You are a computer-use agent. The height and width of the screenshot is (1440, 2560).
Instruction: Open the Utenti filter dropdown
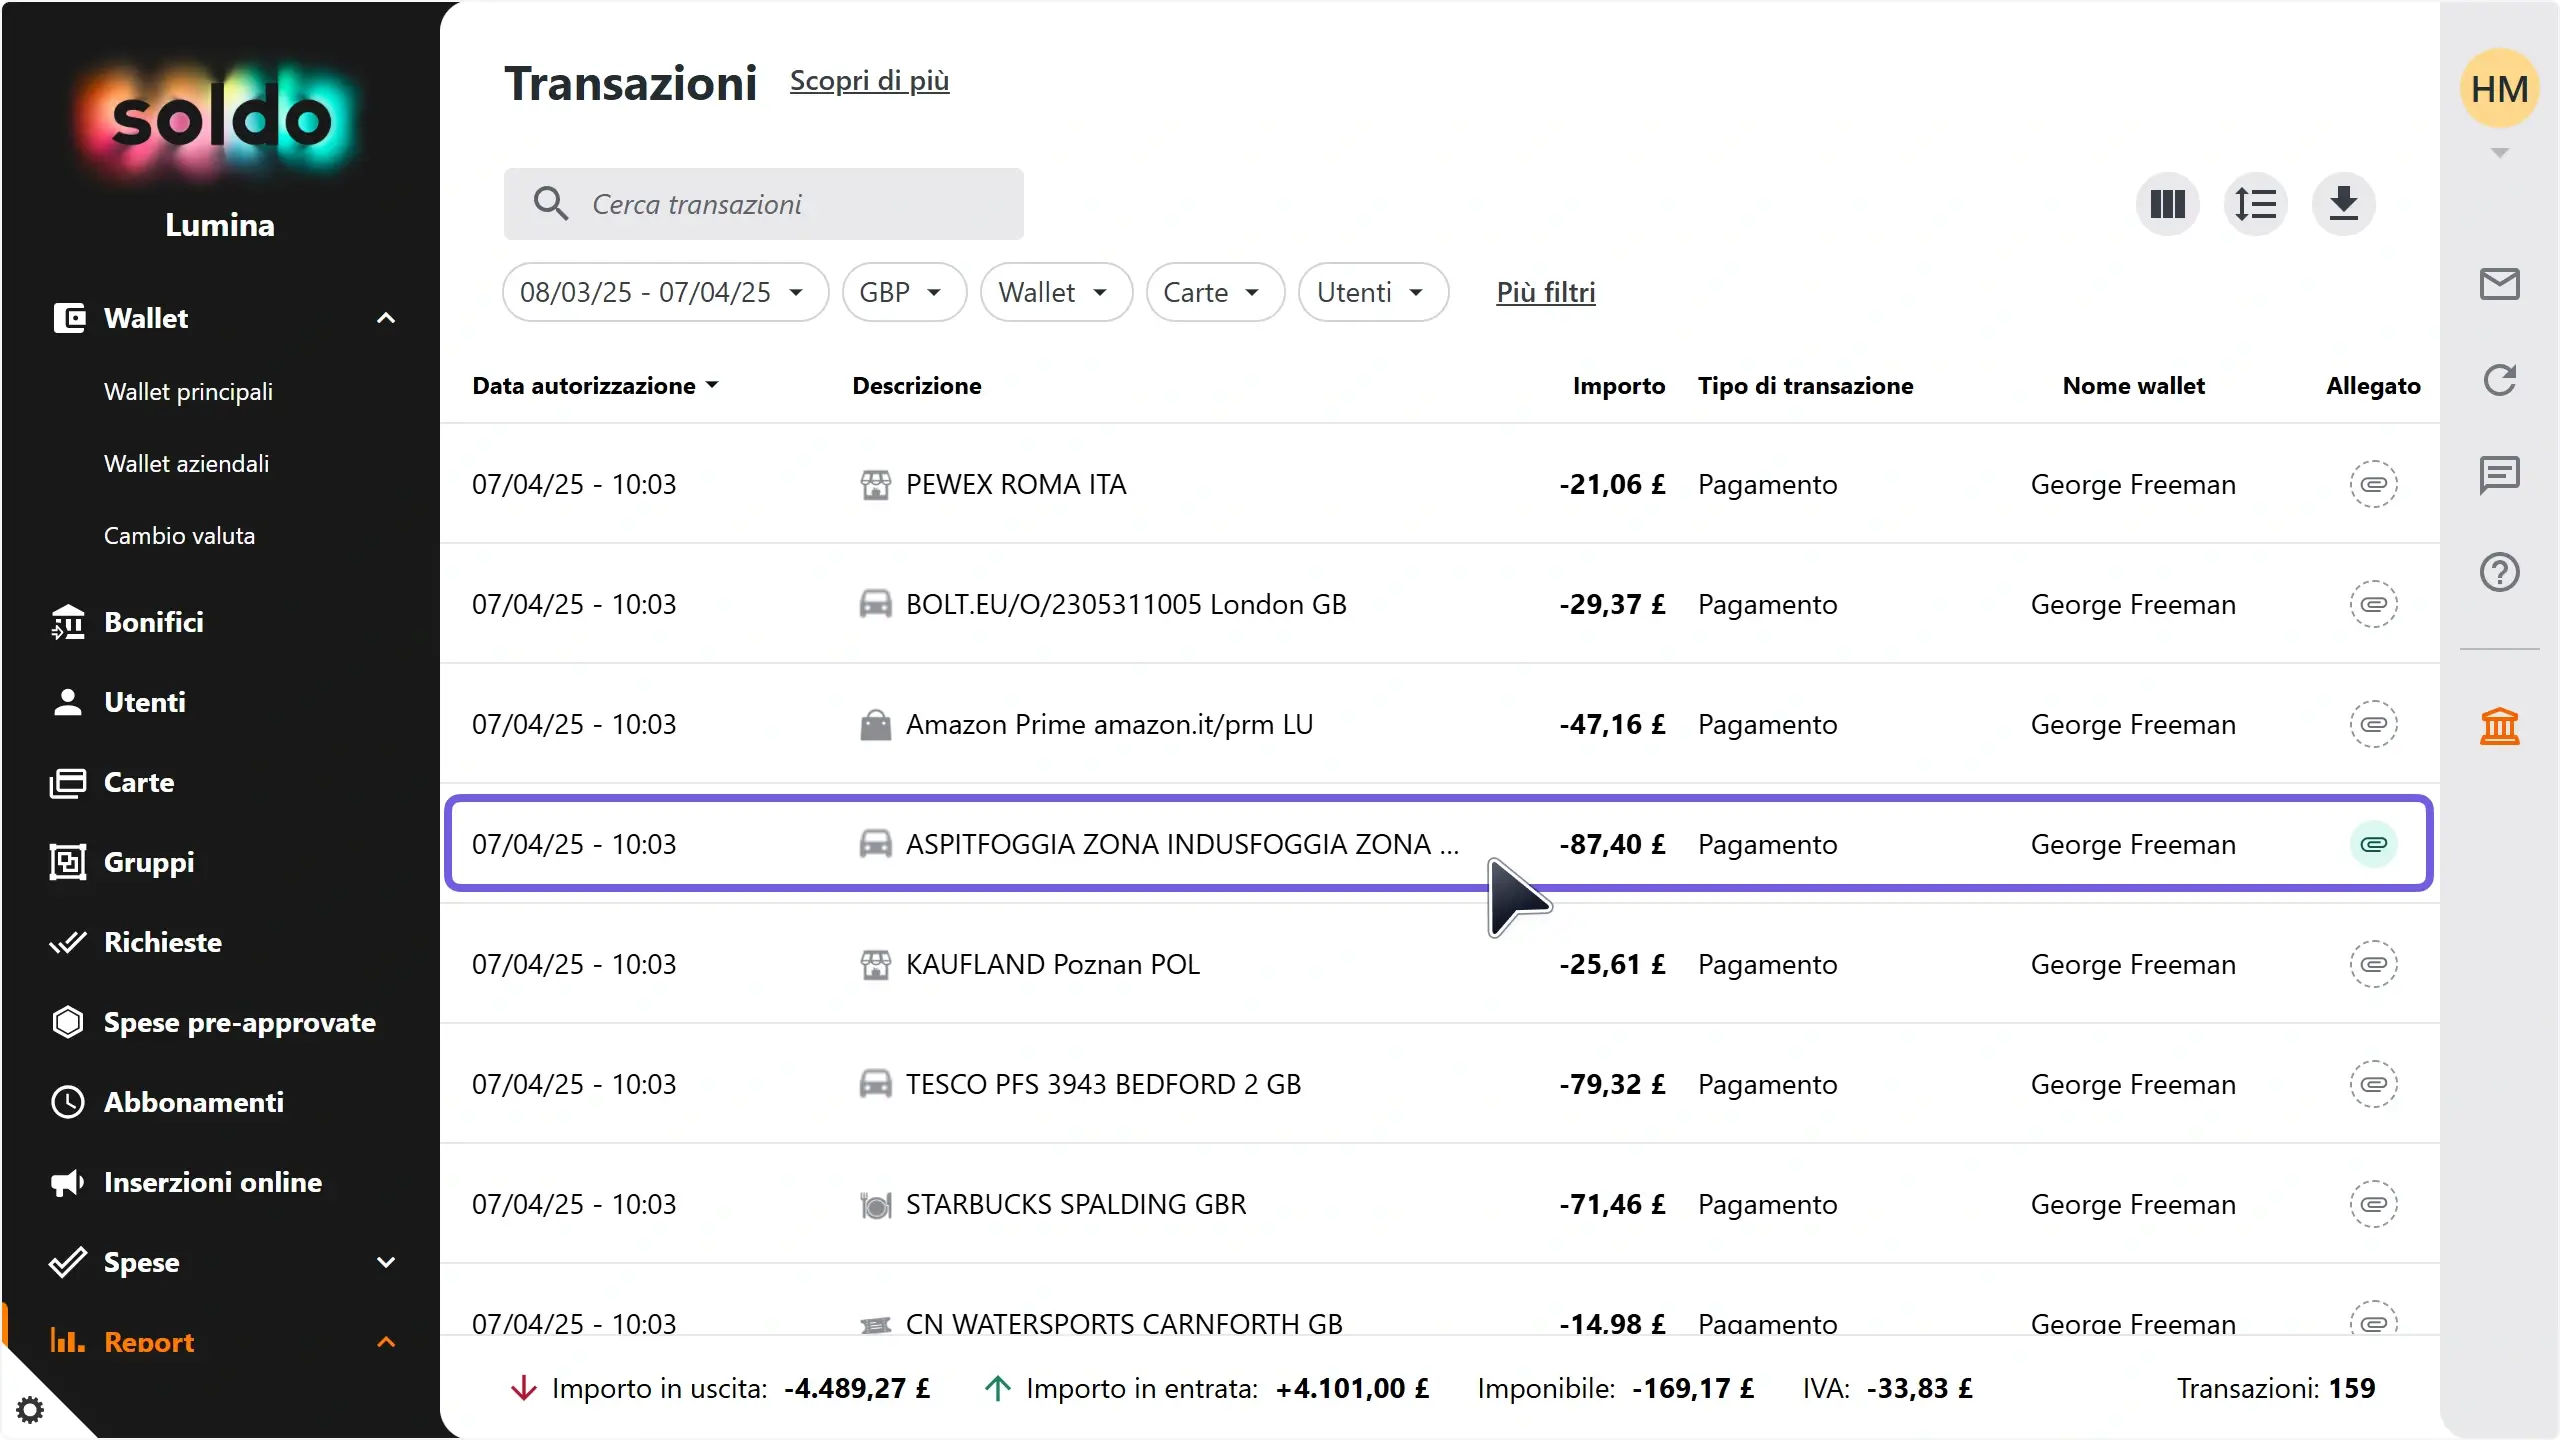pyautogui.click(x=1373, y=292)
